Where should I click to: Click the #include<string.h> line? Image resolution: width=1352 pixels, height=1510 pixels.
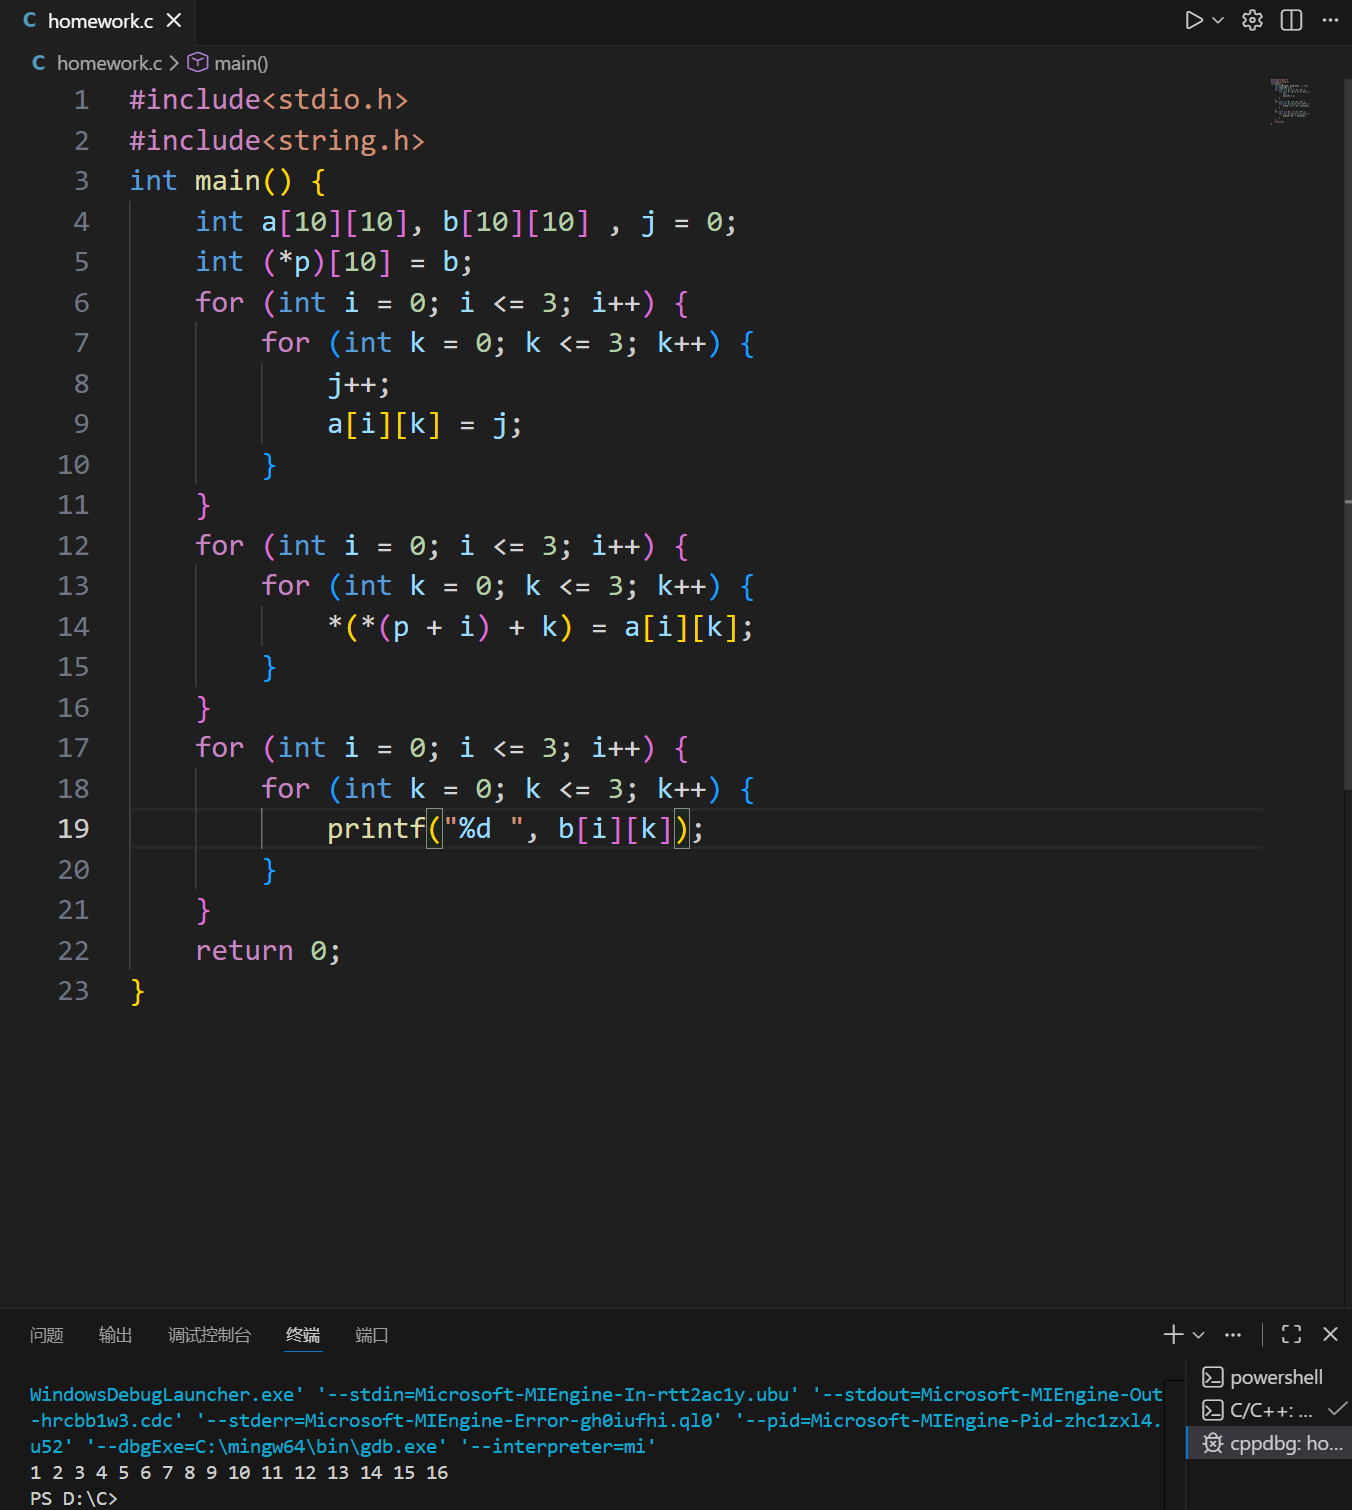point(277,141)
